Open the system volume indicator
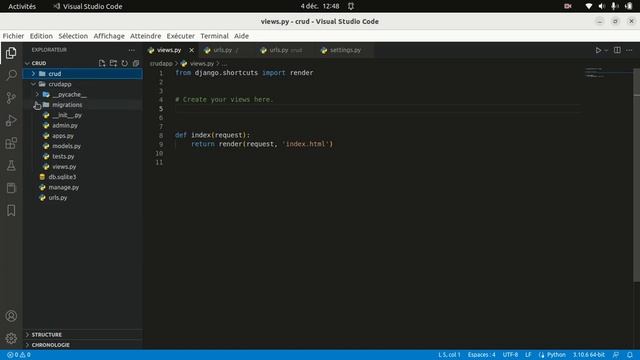The width and height of the screenshot is (640, 360). (x=602, y=6)
